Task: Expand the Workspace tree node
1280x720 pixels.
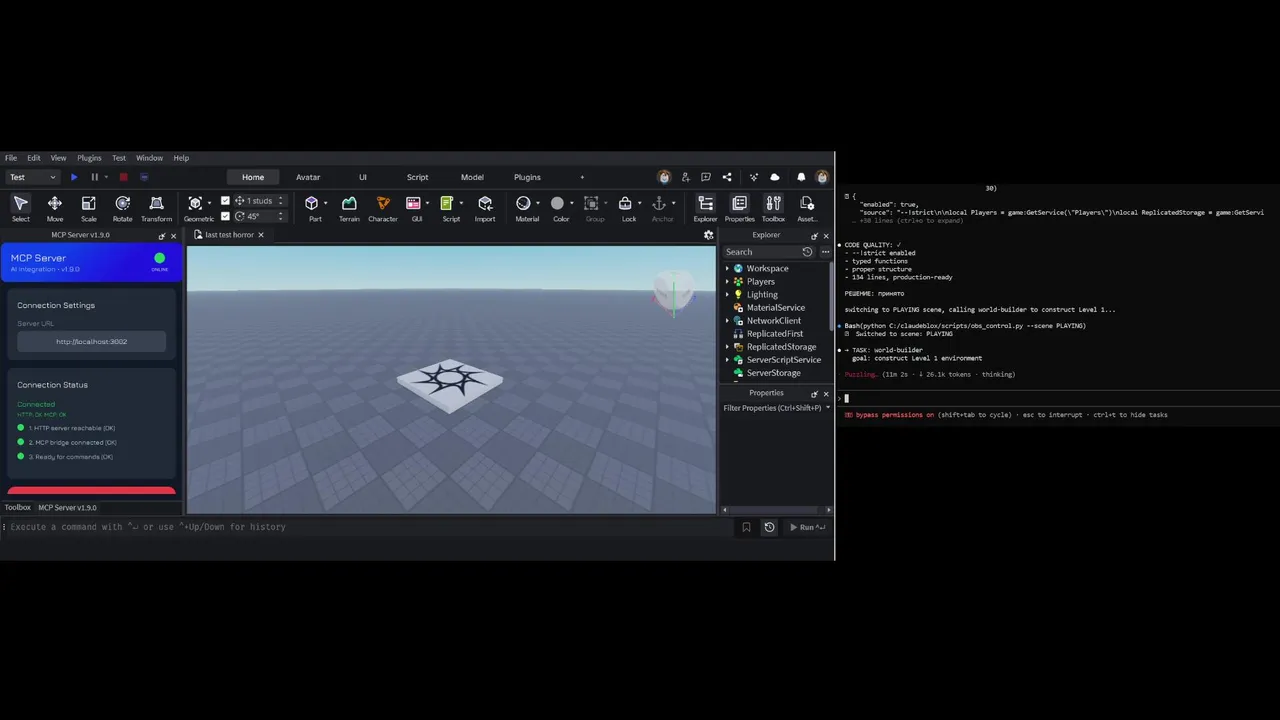Action: (727, 268)
